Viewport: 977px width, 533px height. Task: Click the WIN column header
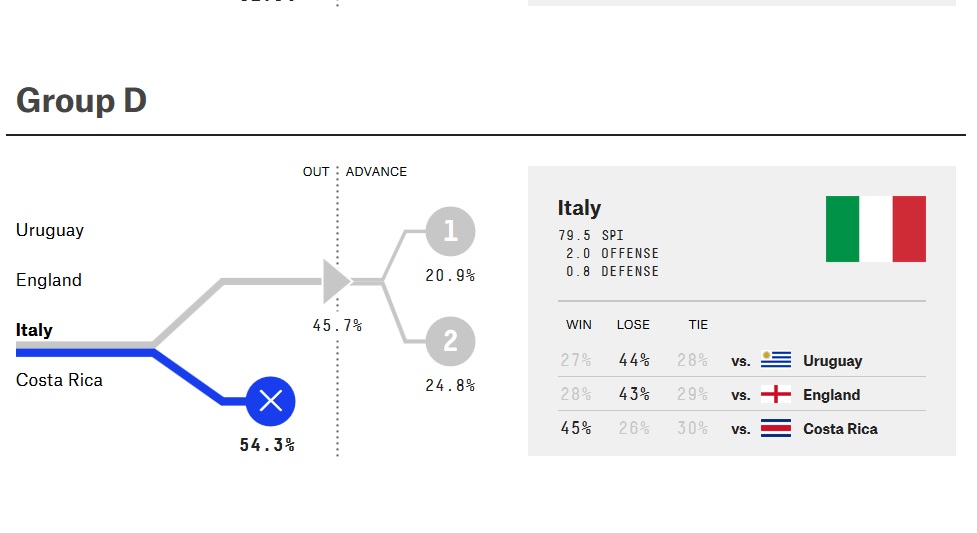point(579,325)
